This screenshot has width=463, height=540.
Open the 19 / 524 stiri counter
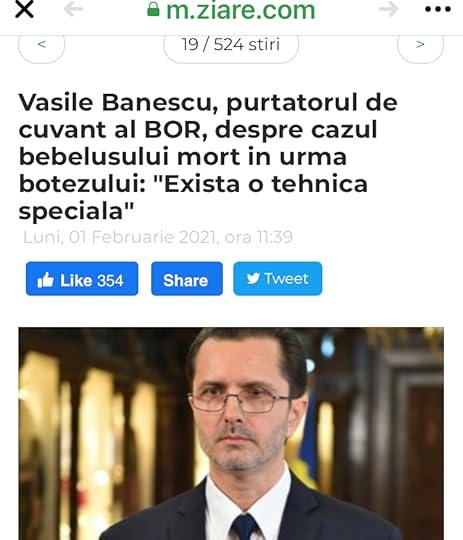(231, 45)
